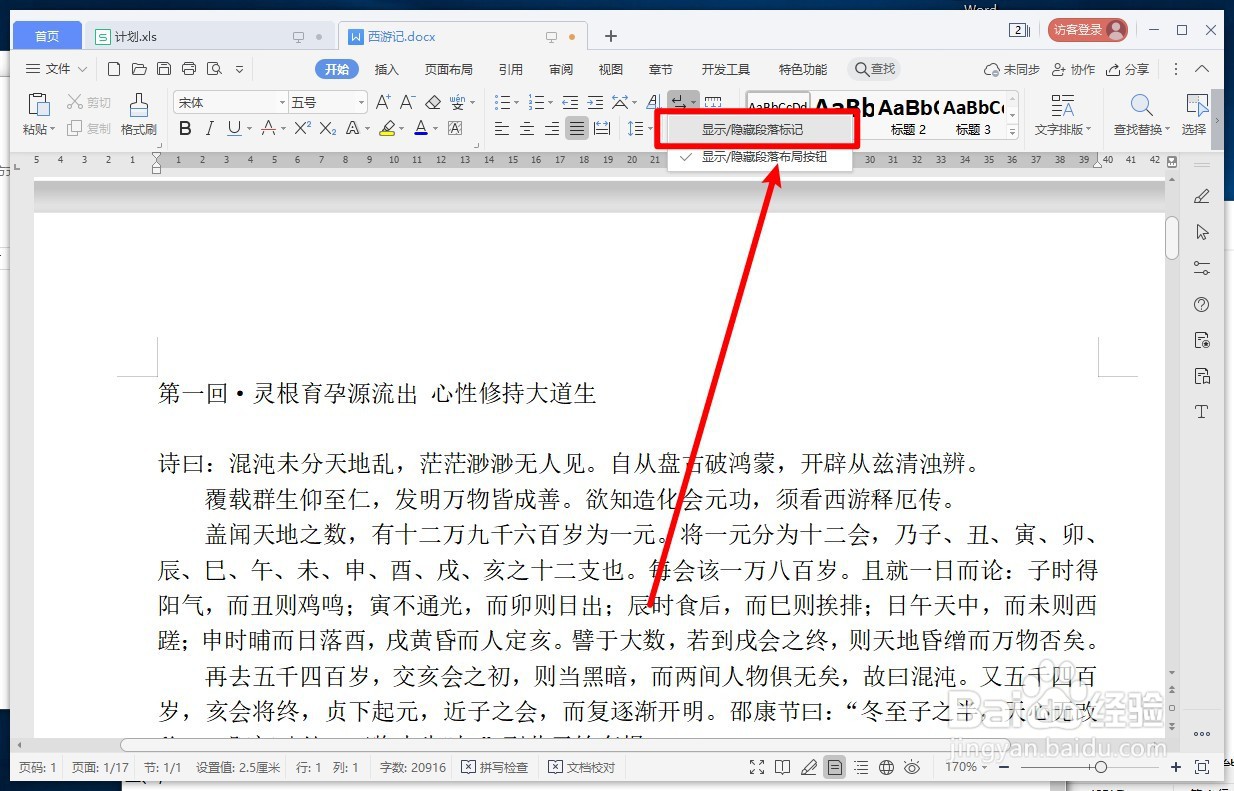Viewport: 1234px width, 791px height.
Task: Enable eye protection mode in status bar
Action: (x=913, y=767)
